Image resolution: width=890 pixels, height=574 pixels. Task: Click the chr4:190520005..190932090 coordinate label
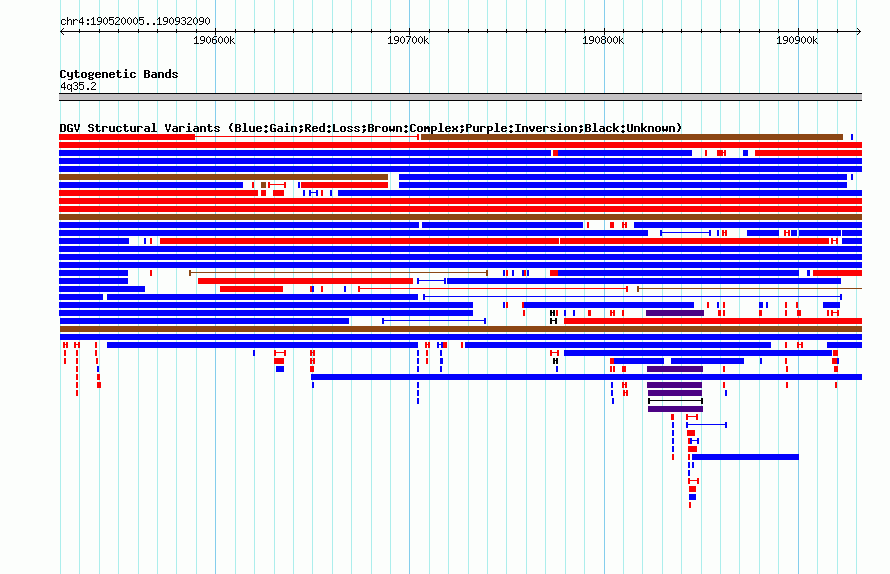135,21
